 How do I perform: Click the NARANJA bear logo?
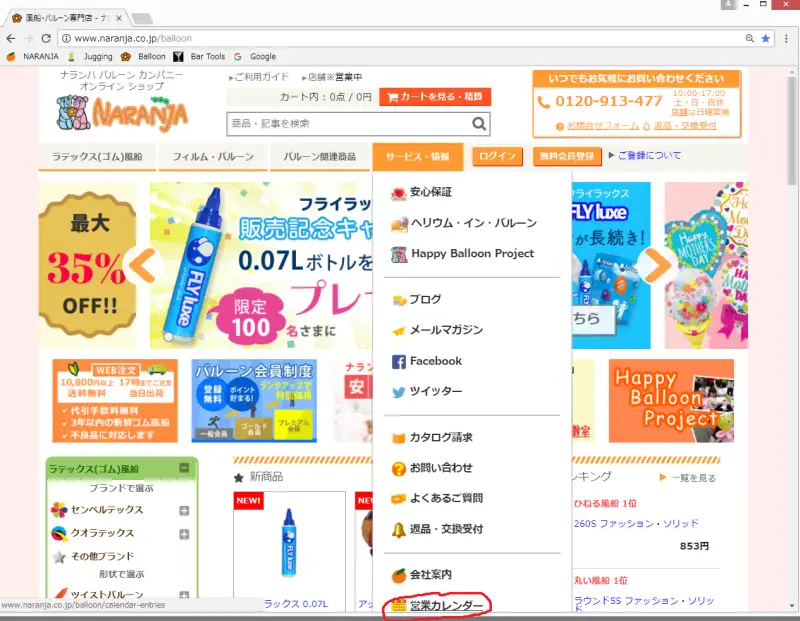tap(121, 112)
